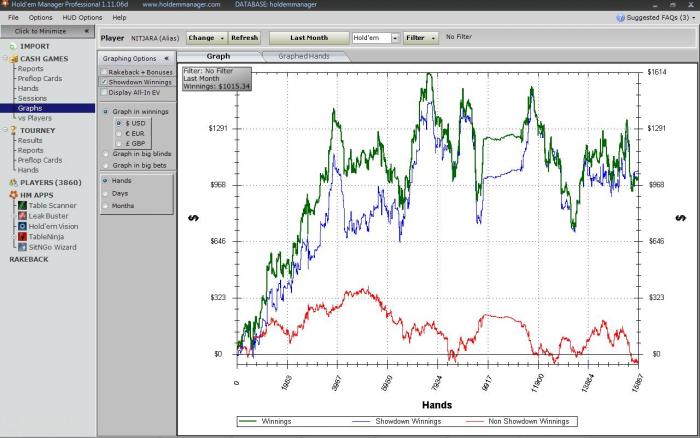Click the Winnings $1015.34 summary box

click(217, 79)
